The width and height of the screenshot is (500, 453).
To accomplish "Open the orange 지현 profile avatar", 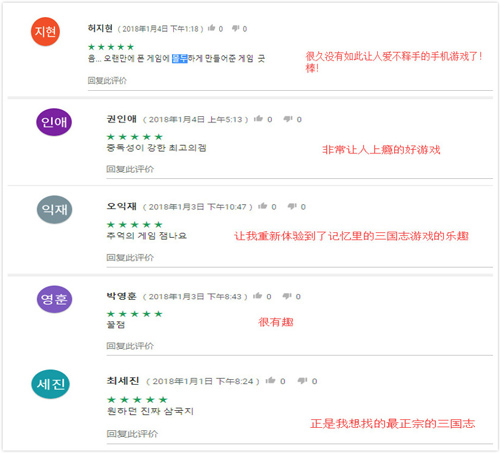I will click(45, 32).
